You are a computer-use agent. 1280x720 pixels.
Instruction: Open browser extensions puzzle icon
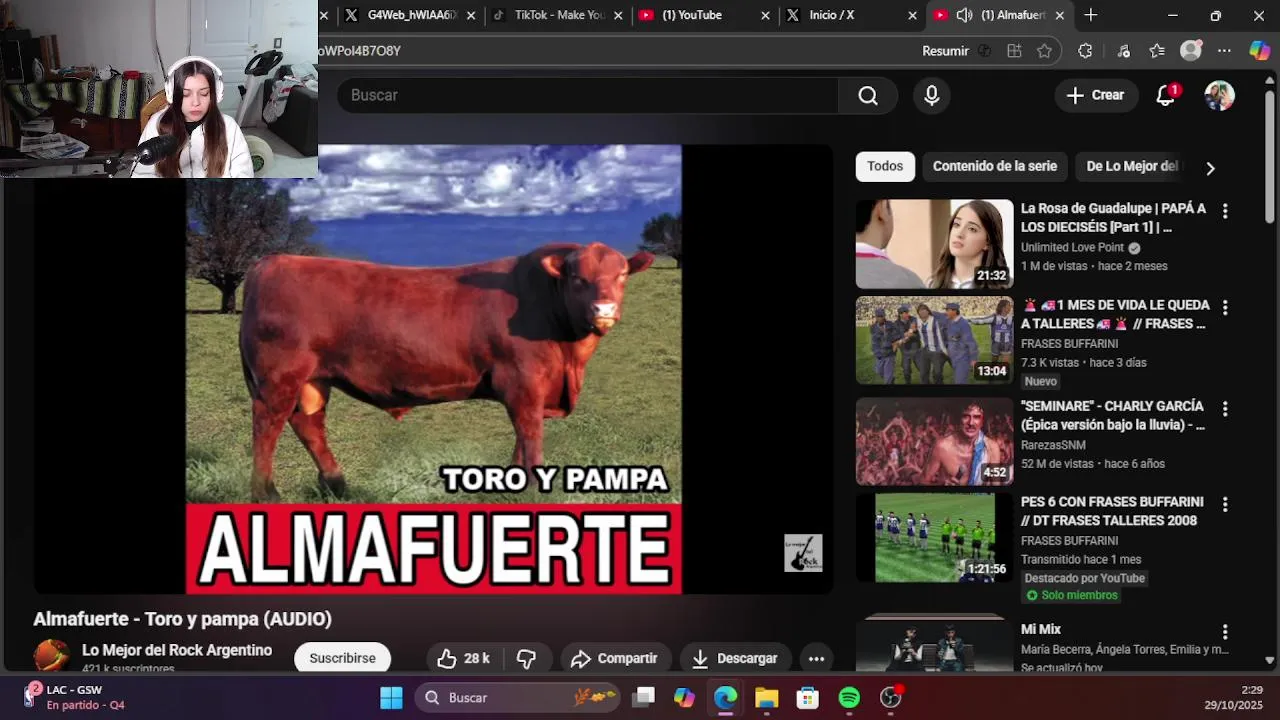tap(1085, 51)
